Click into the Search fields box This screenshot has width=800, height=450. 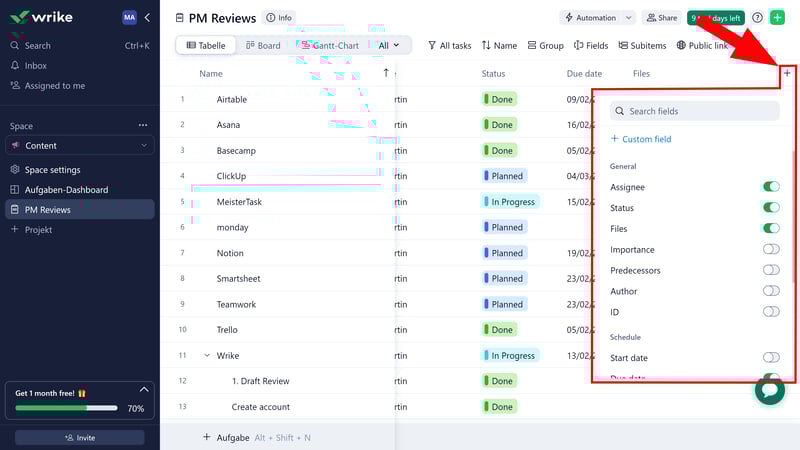point(694,111)
